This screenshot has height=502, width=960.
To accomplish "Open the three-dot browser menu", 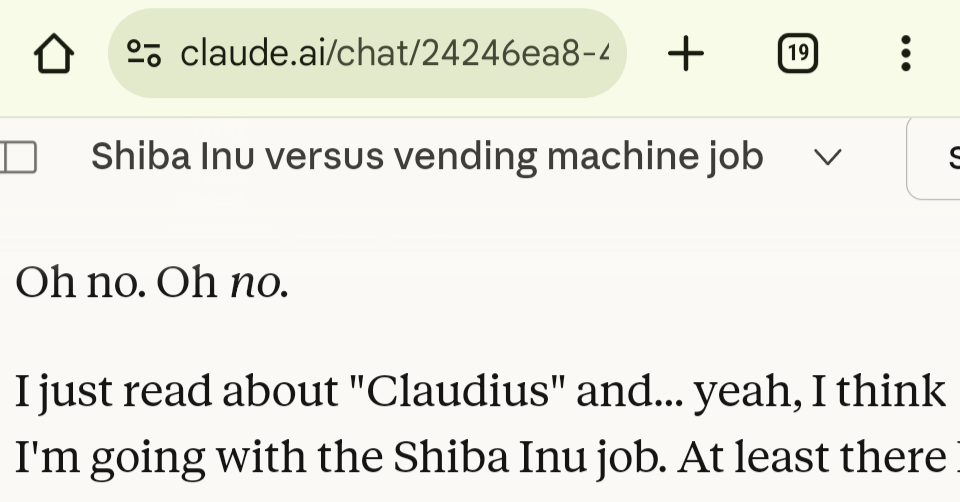I will 905,54.
